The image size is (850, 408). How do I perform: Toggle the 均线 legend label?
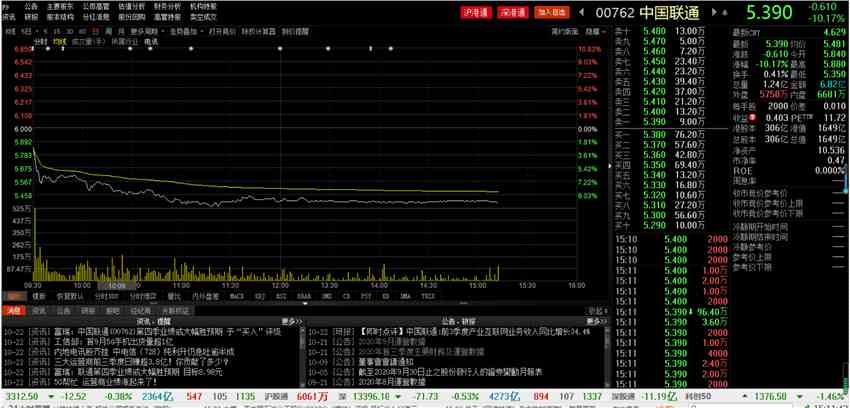click(x=60, y=41)
